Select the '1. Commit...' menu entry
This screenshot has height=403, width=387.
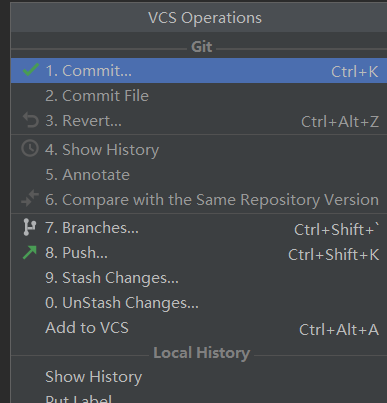[199, 71]
